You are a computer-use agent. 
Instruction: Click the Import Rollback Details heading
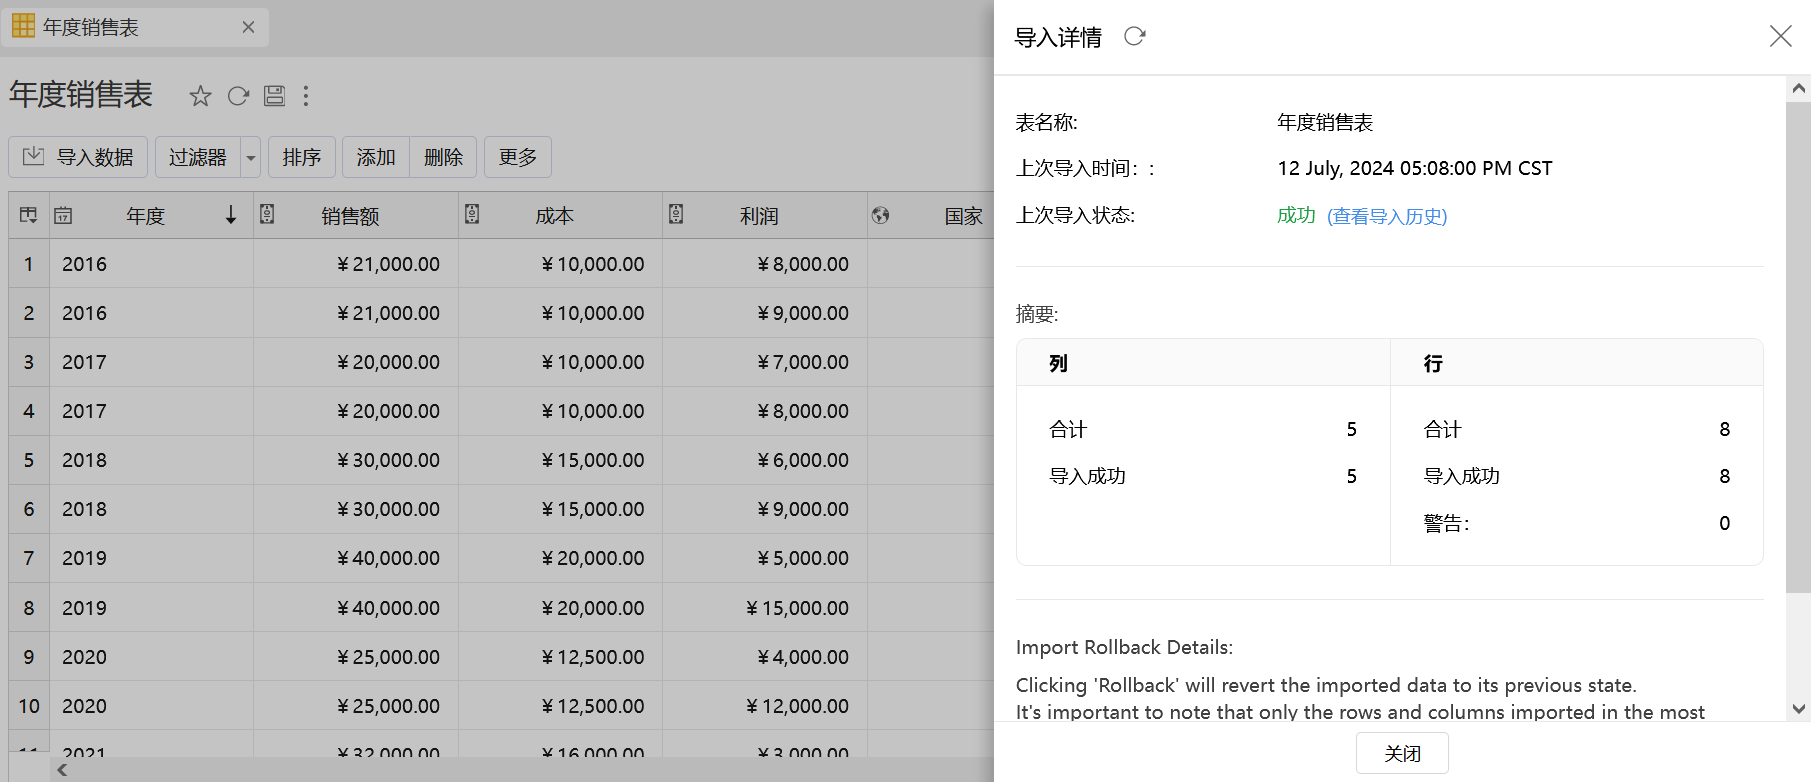1124,647
